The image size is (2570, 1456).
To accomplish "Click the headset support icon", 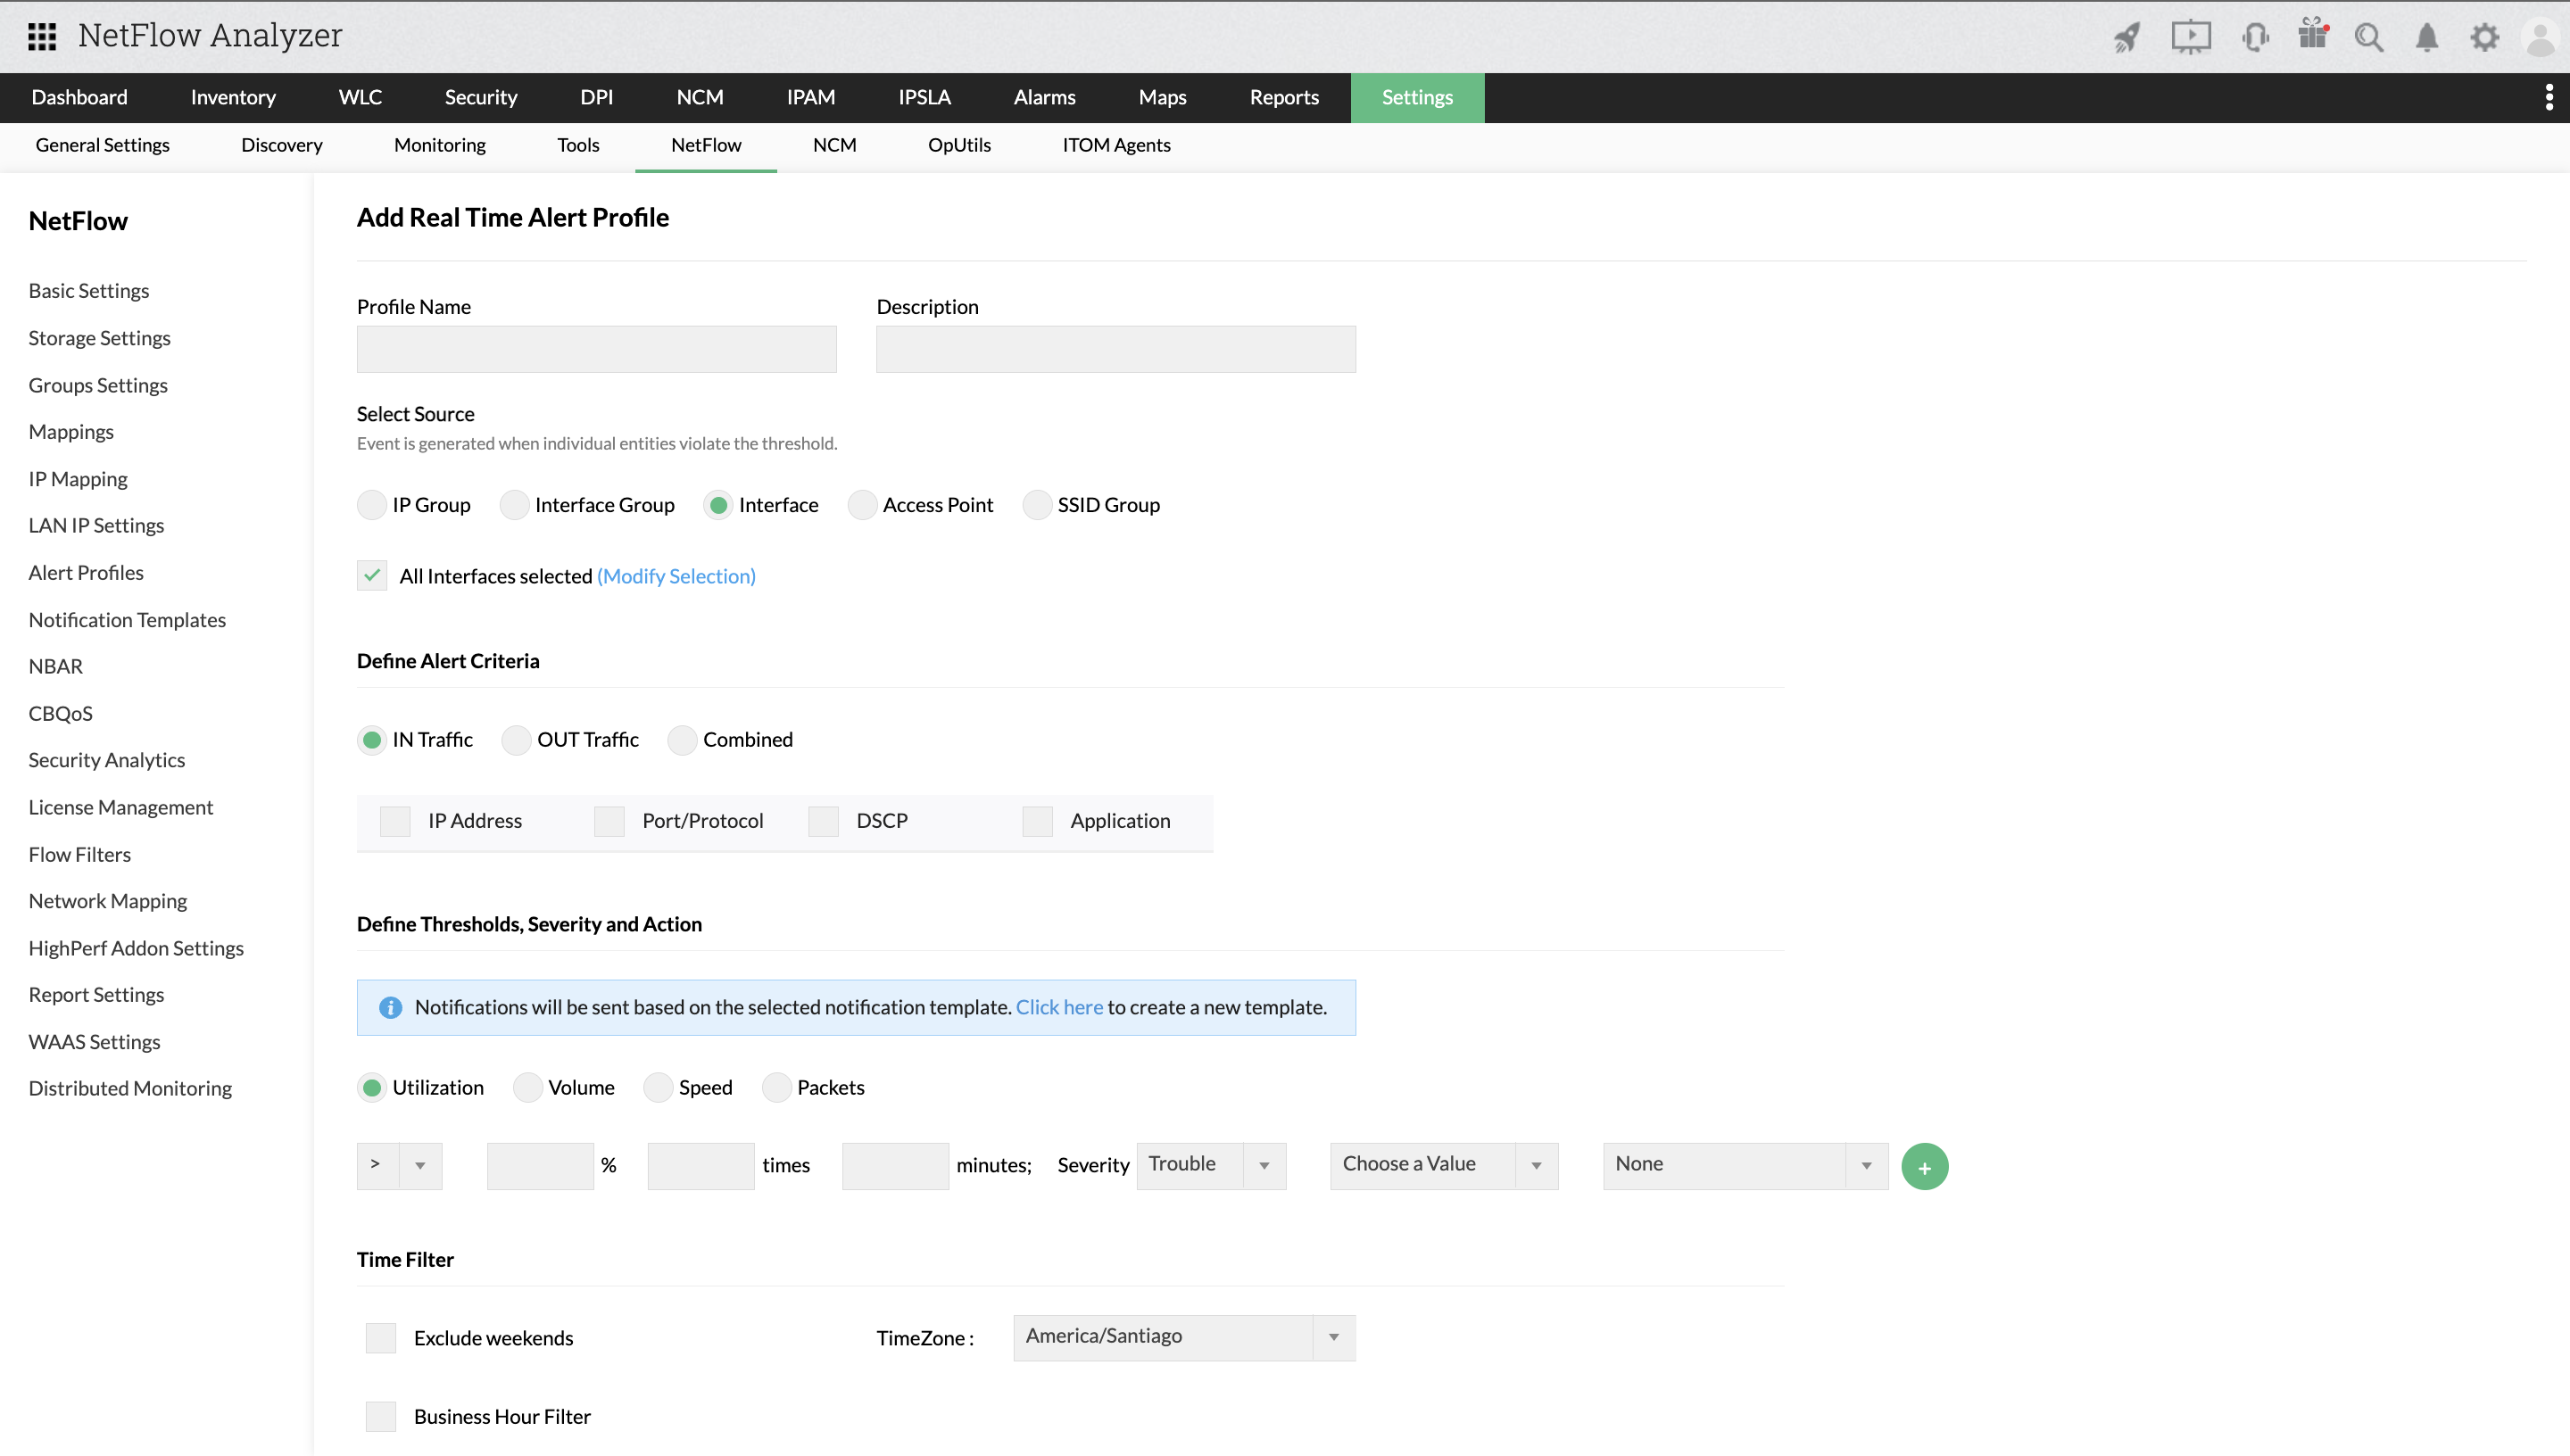I will (x=2254, y=37).
